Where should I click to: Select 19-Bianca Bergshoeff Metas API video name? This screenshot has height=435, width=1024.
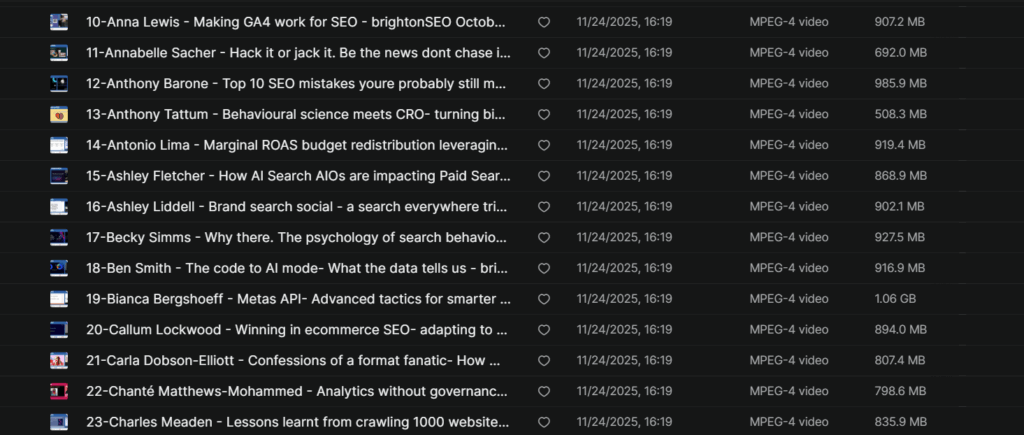pyautogui.click(x=298, y=299)
